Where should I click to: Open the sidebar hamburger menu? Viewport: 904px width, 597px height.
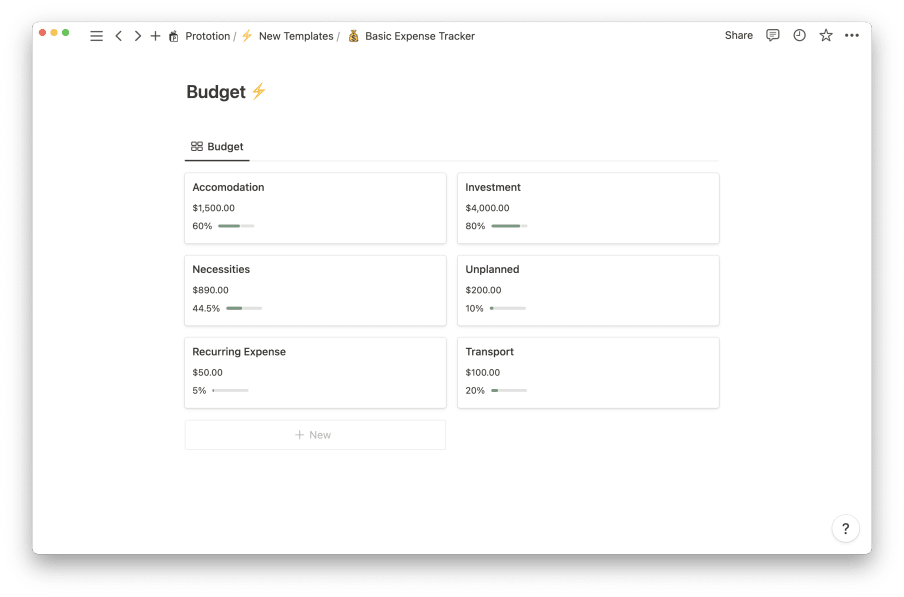tap(96, 36)
